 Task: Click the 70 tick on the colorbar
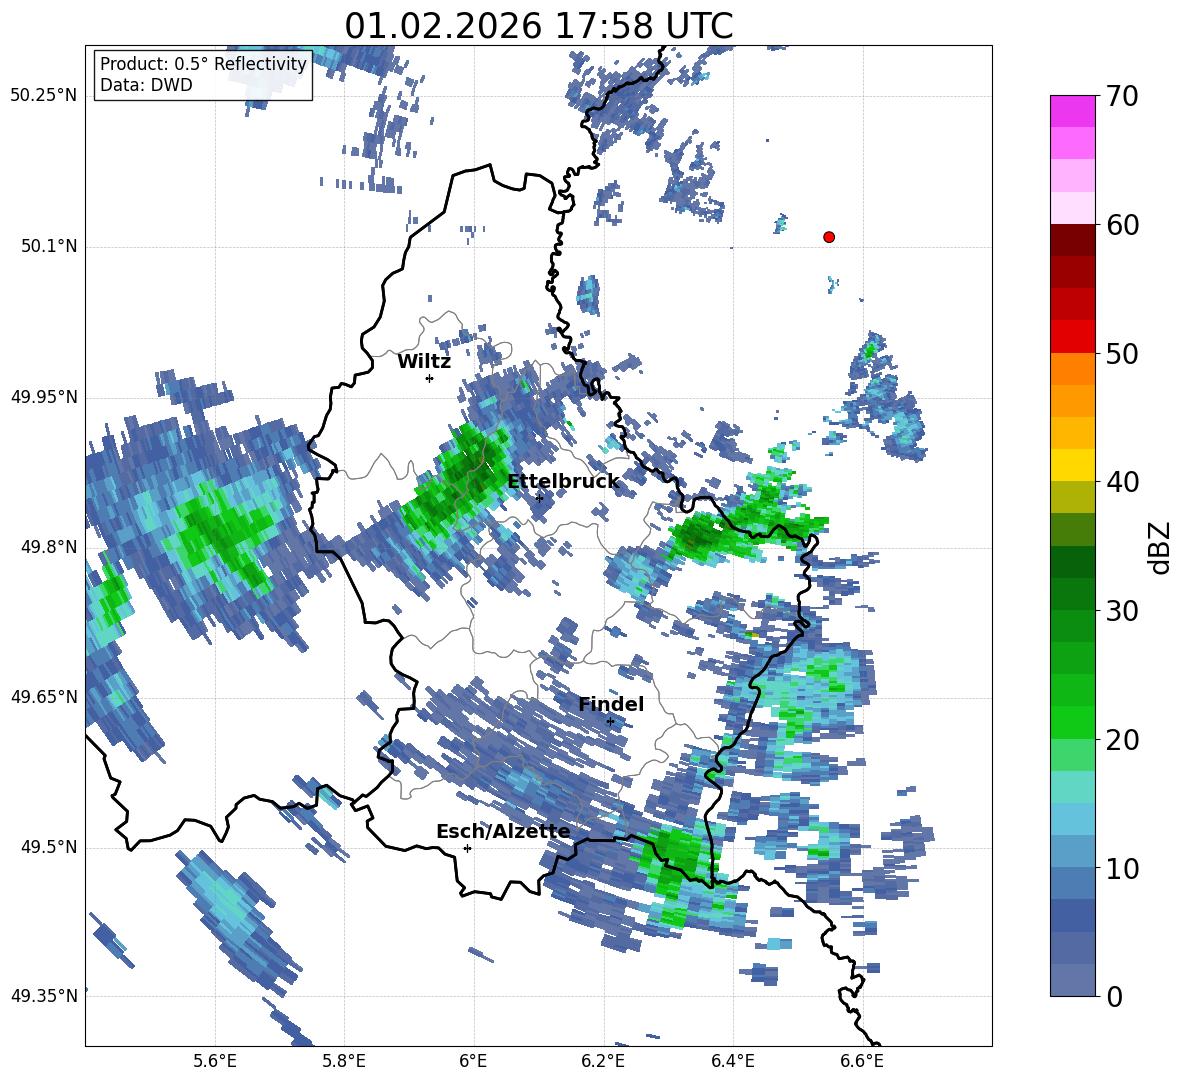[1121, 97]
